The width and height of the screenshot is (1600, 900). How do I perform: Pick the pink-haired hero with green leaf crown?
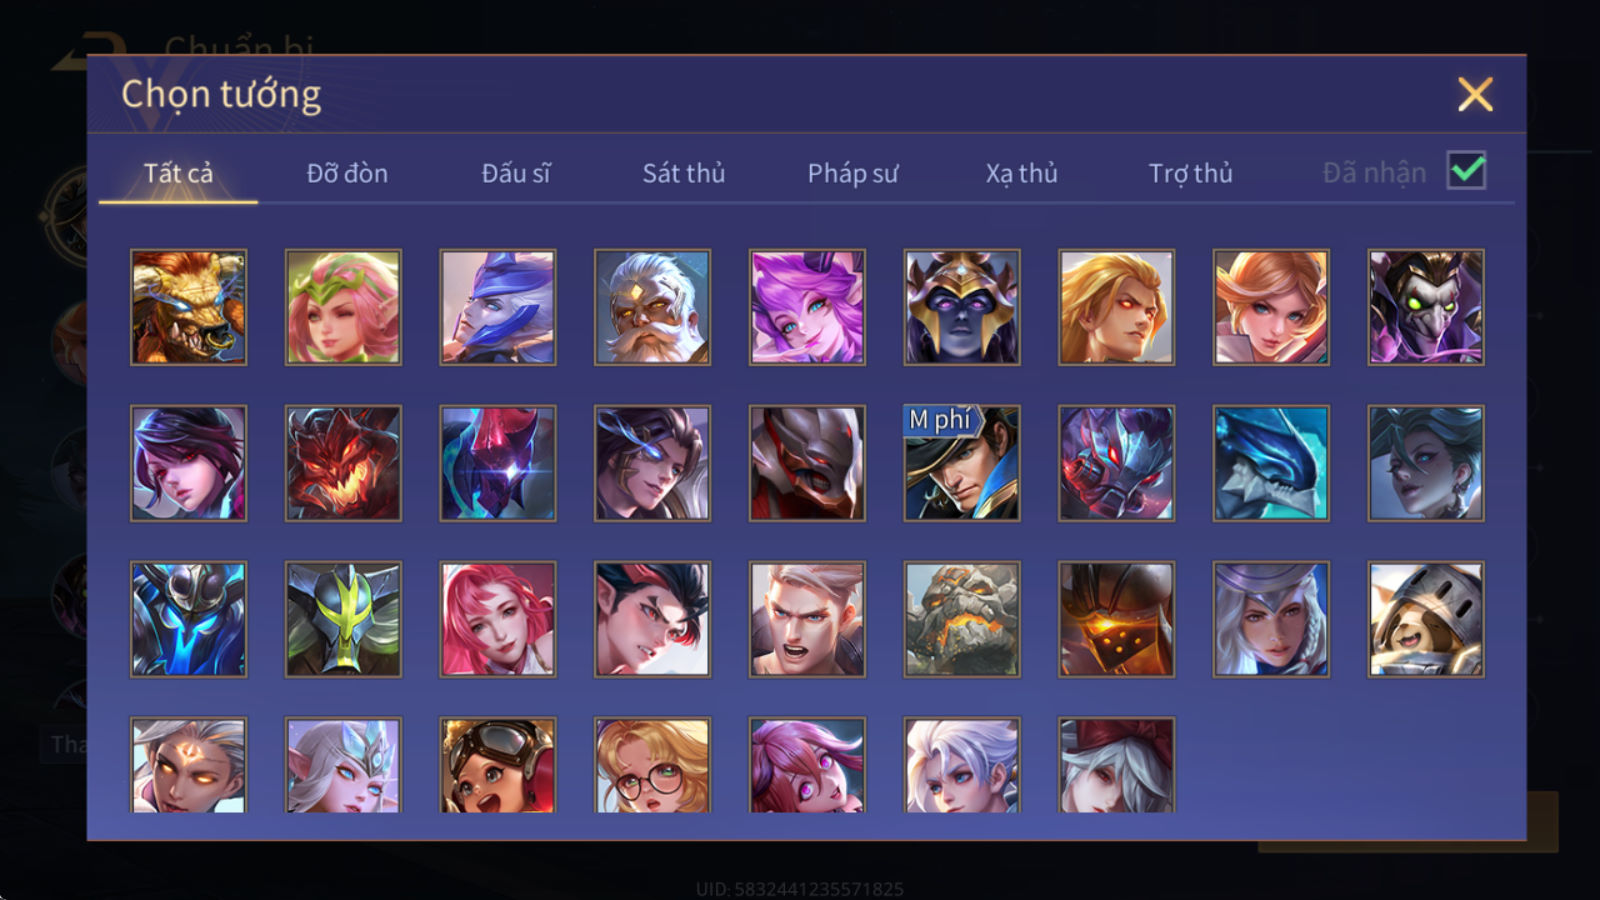pos(343,307)
